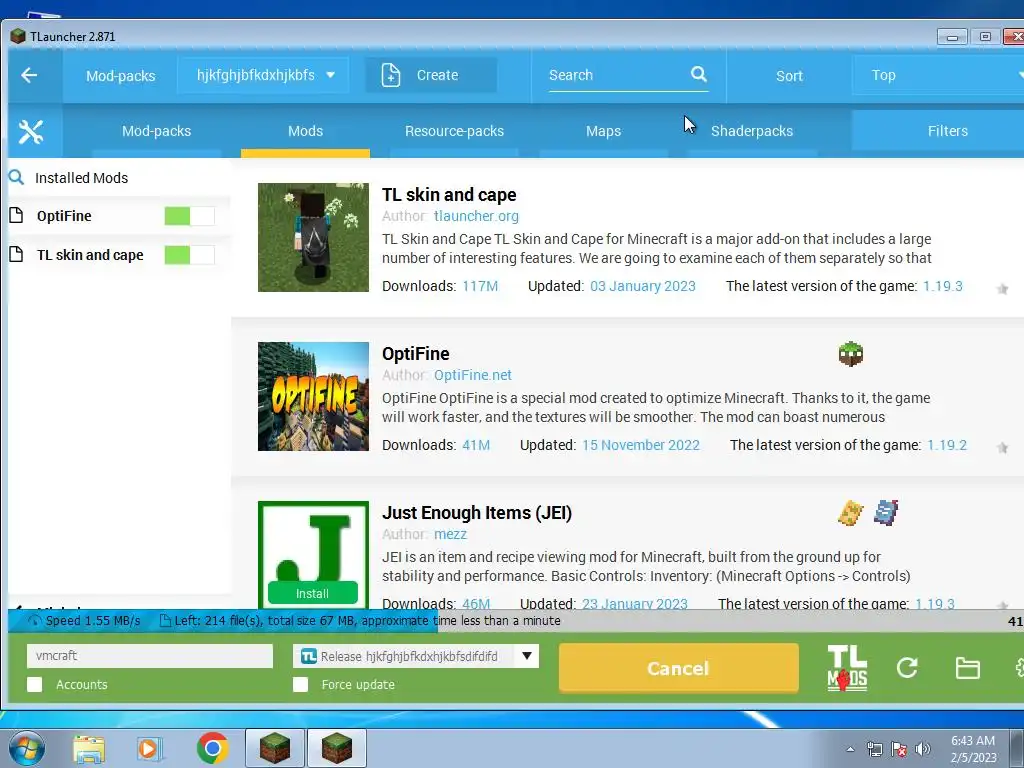Click the Installed Mods search magnifier icon
Viewport: 1024px width, 768px height.
click(x=16, y=177)
